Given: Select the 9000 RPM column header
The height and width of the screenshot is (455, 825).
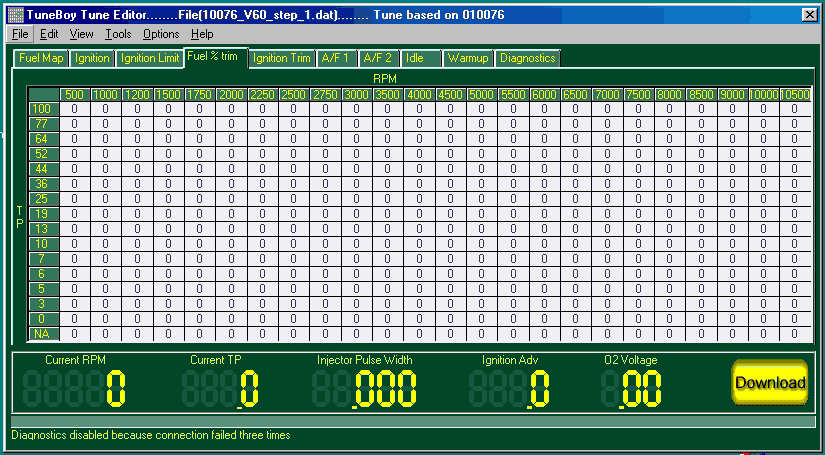Looking at the screenshot, I should 732,95.
